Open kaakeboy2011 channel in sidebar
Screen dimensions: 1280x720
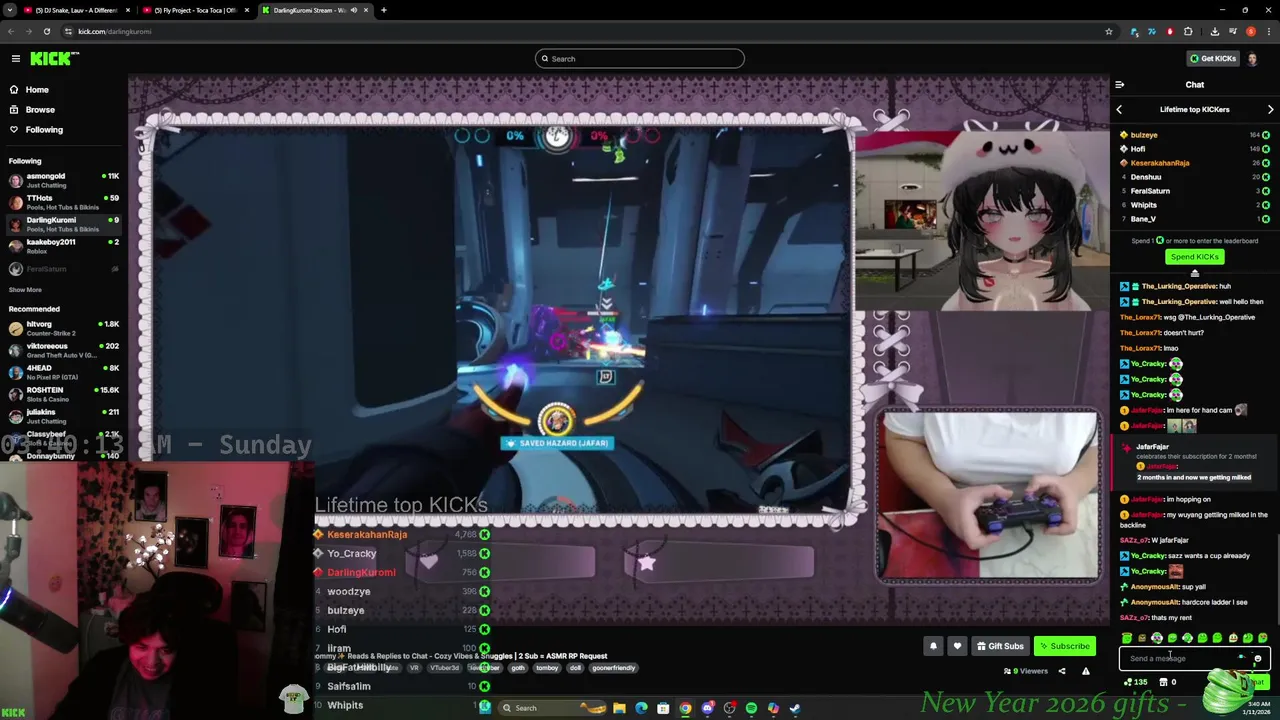point(63,246)
